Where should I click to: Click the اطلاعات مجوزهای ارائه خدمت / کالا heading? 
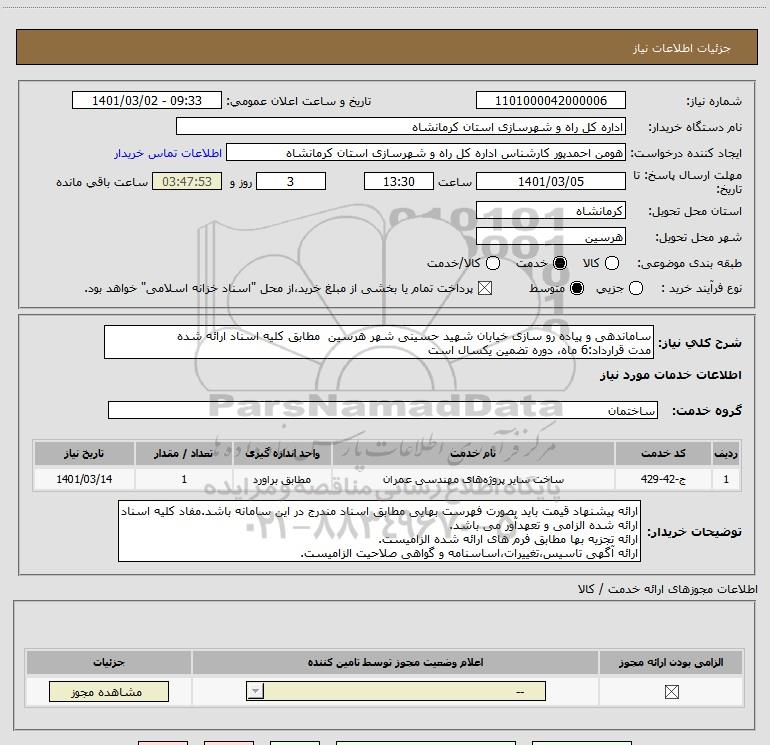(x=668, y=589)
